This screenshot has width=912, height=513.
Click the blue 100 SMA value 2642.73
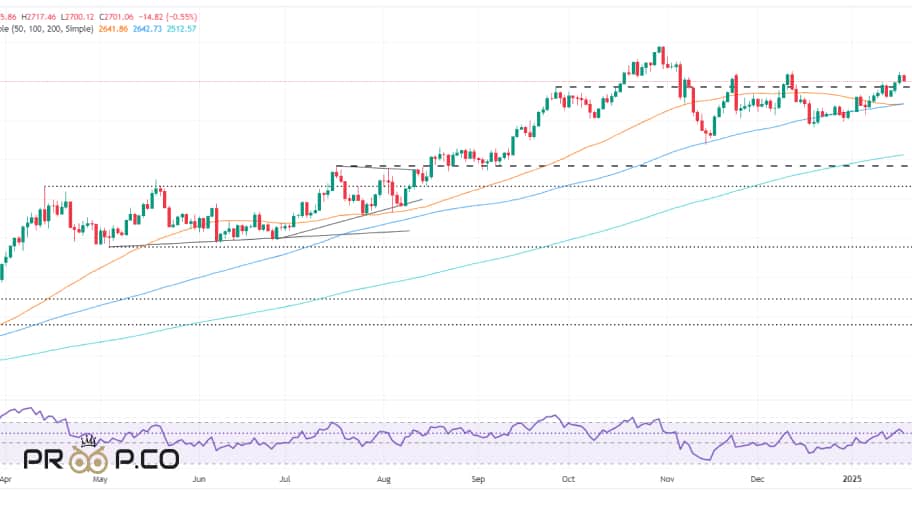click(x=147, y=28)
